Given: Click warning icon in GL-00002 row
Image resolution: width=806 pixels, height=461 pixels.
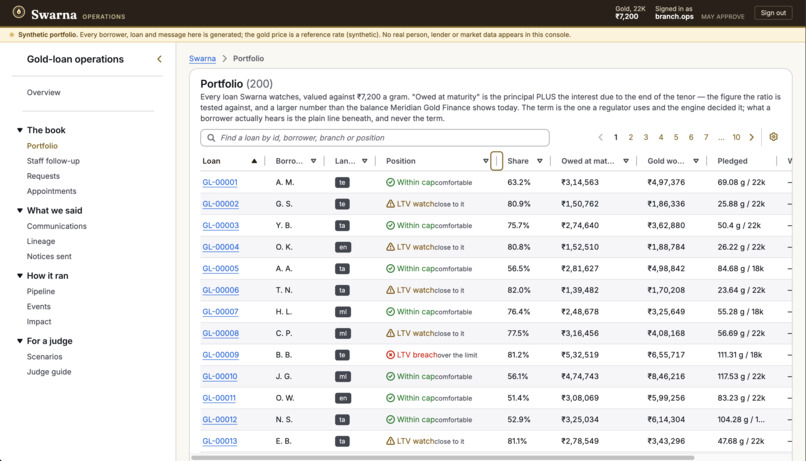Looking at the screenshot, I should [390, 204].
